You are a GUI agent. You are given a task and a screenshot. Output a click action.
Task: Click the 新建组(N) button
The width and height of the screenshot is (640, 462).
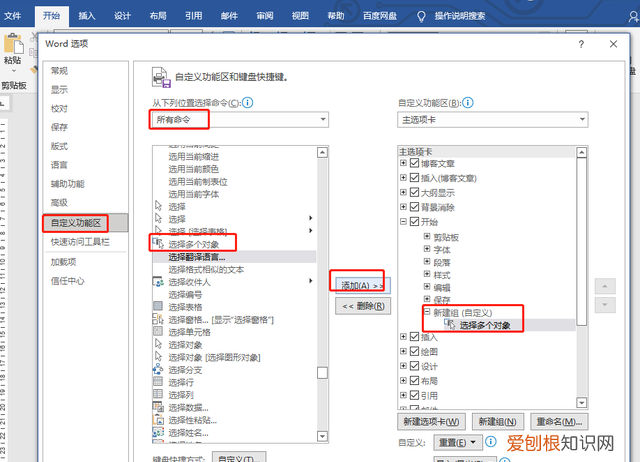[498, 421]
